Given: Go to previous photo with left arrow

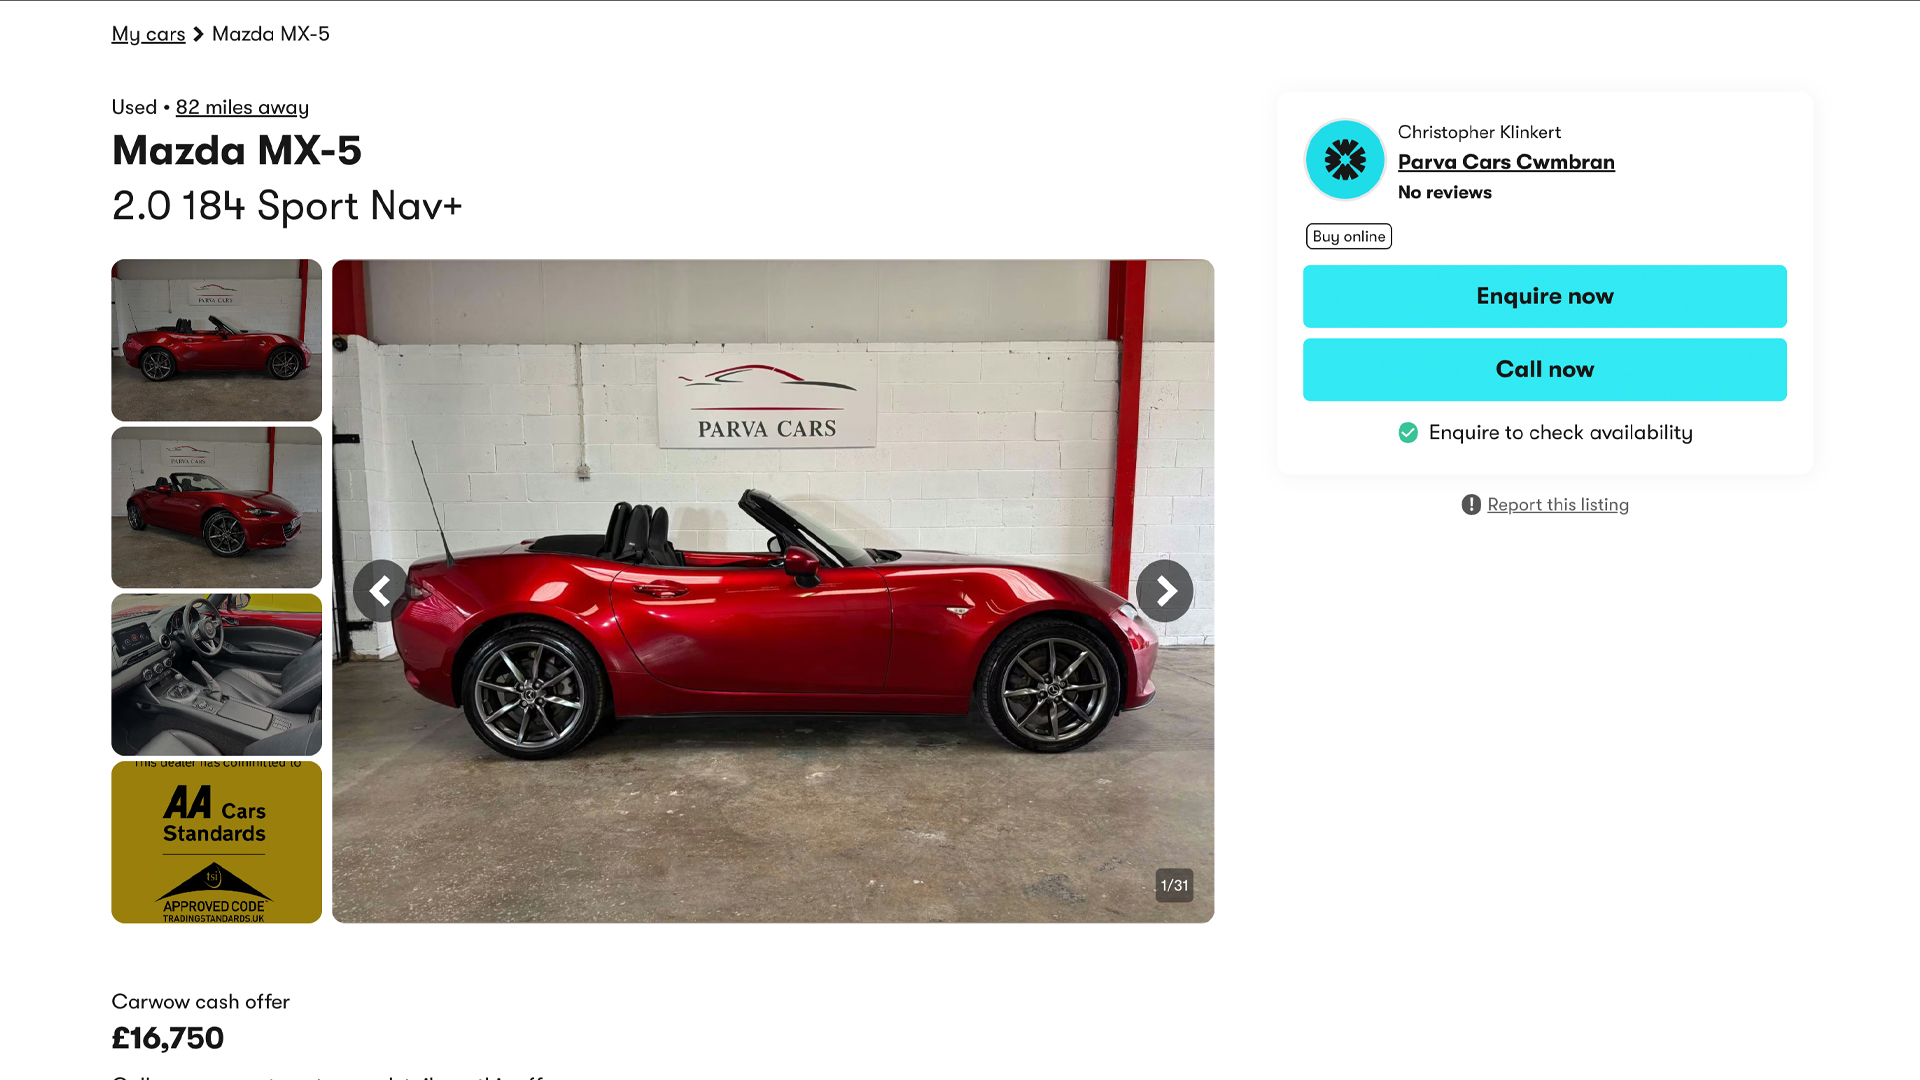Looking at the screenshot, I should click(381, 591).
